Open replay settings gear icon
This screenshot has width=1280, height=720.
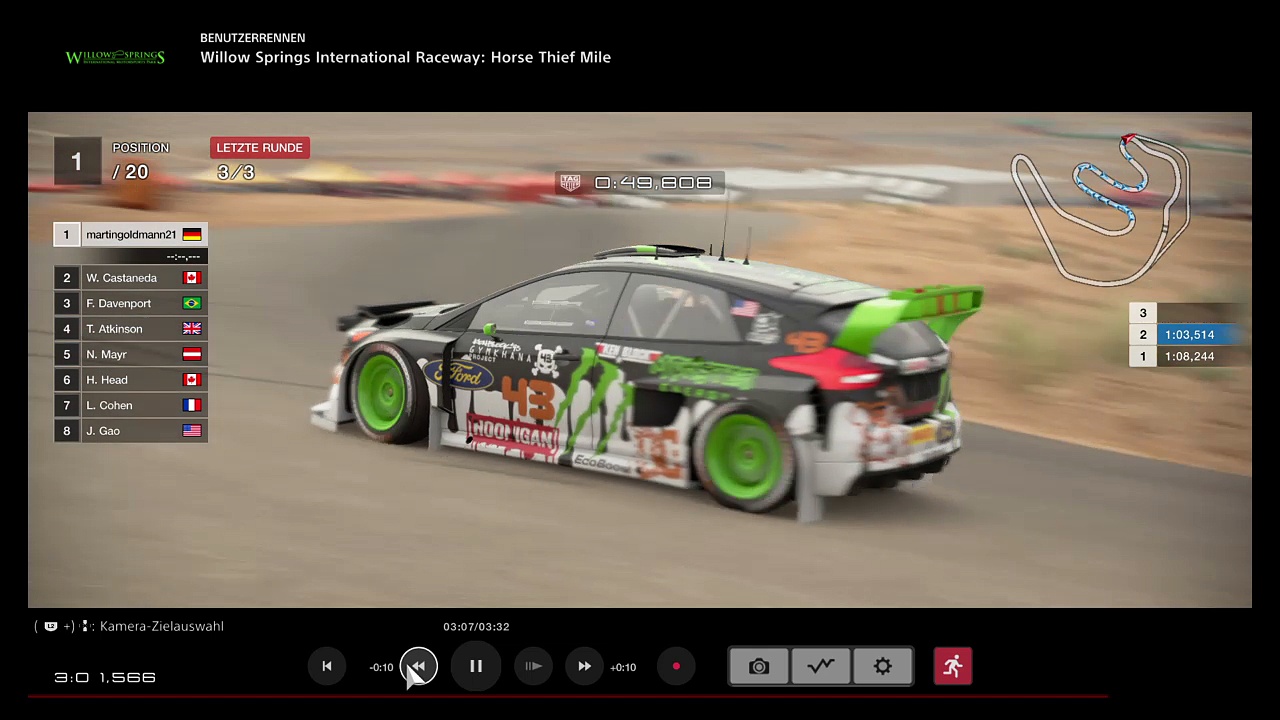(882, 667)
